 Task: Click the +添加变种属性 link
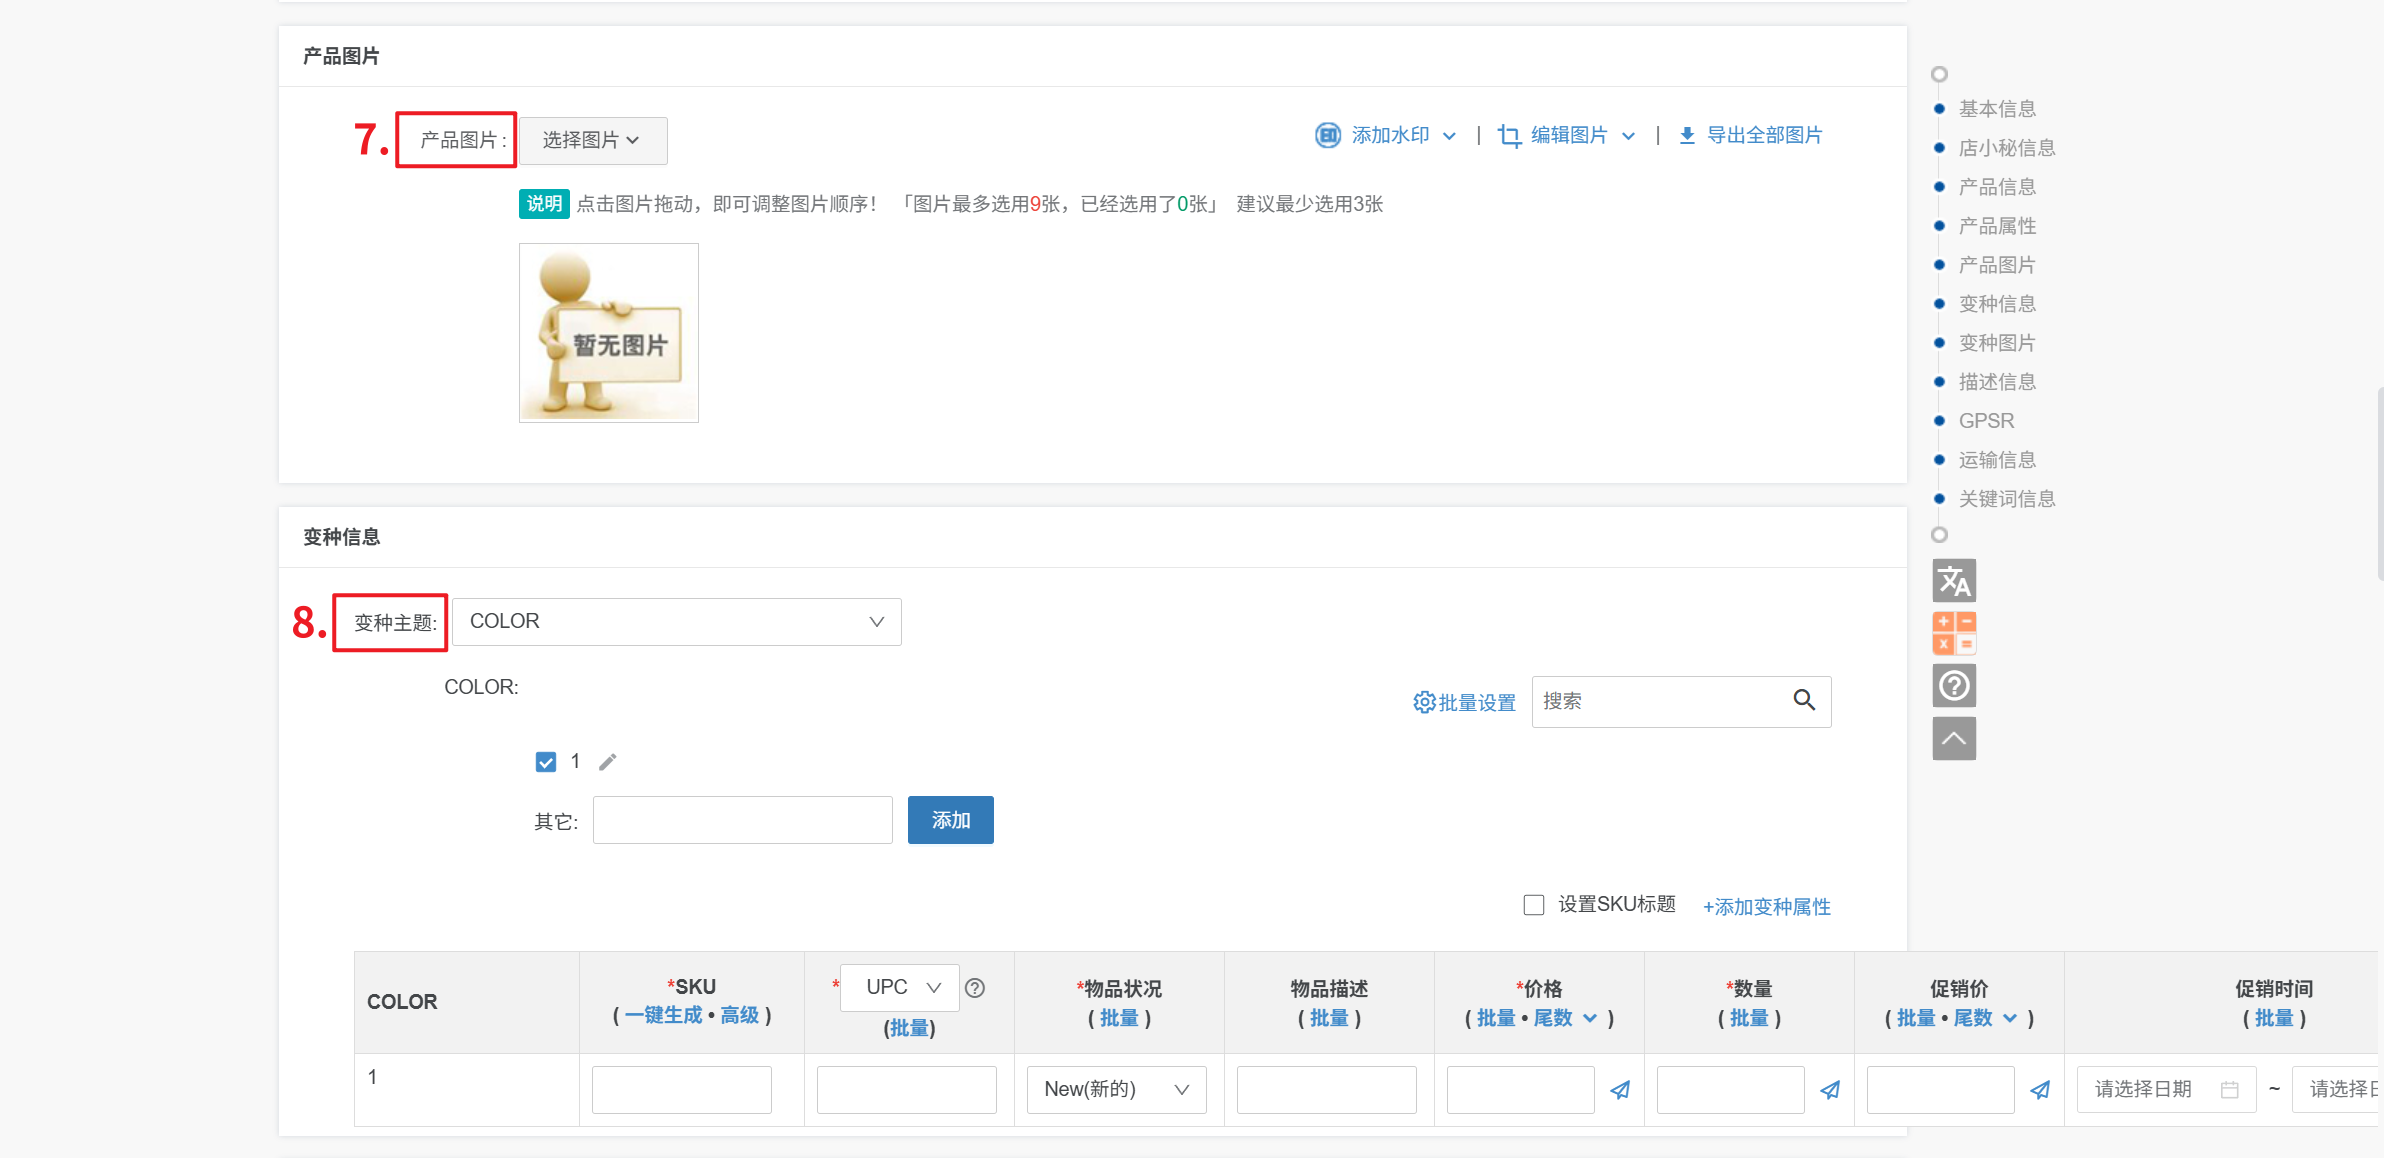click(x=1766, y=907)
